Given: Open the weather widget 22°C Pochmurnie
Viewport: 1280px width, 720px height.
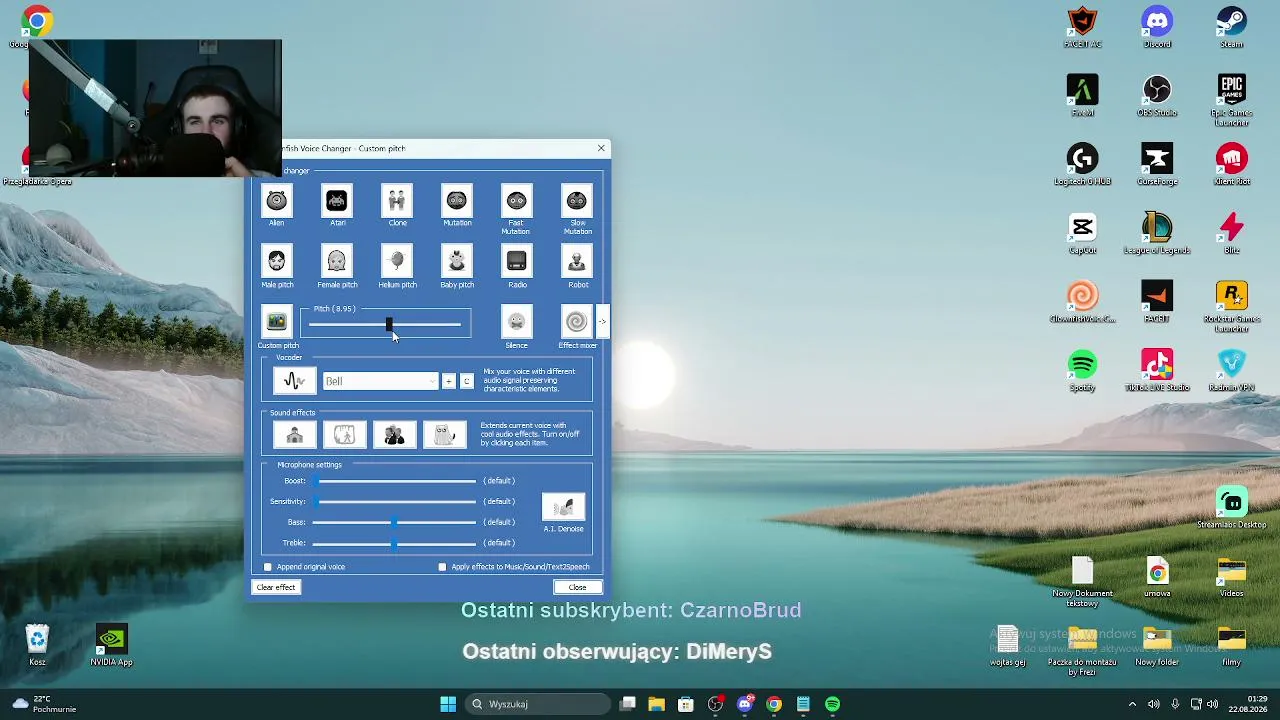Looking at the screenshot, I should click(45, 704).
